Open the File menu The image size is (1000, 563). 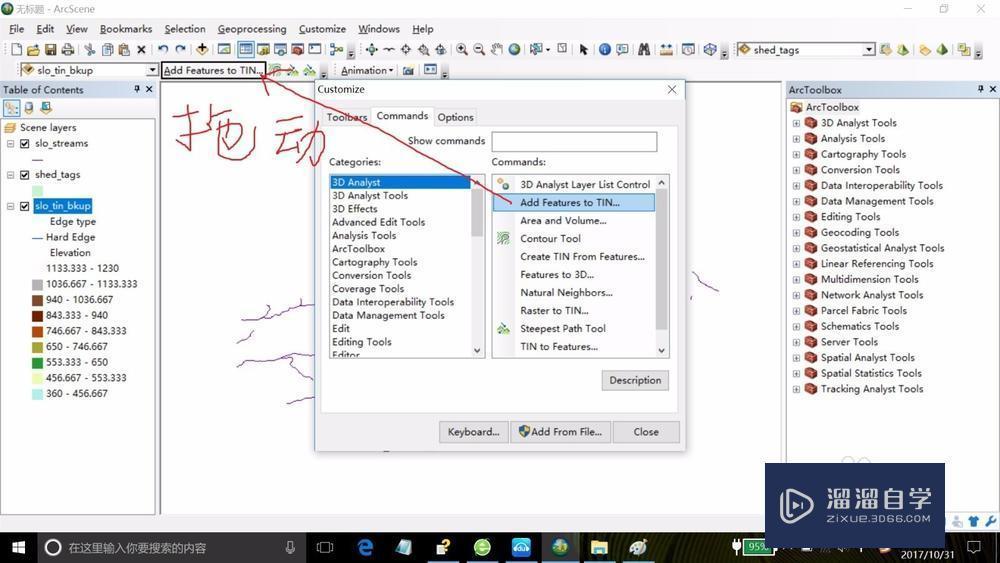tap(17, 29)
